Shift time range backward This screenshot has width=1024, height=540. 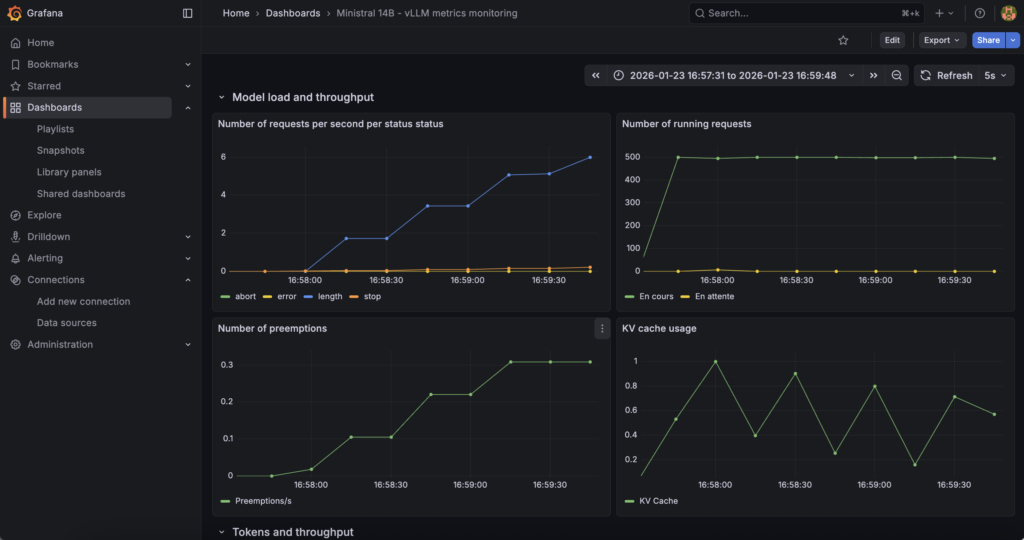[x=596, y=75]
